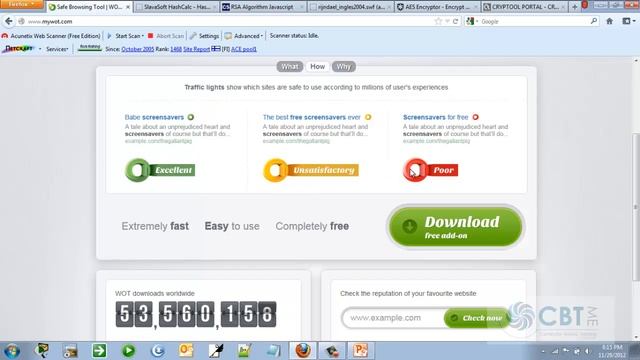The image size is (640, 360).
Task: Open the Firefox home page icon
Action: click(609, 21)
